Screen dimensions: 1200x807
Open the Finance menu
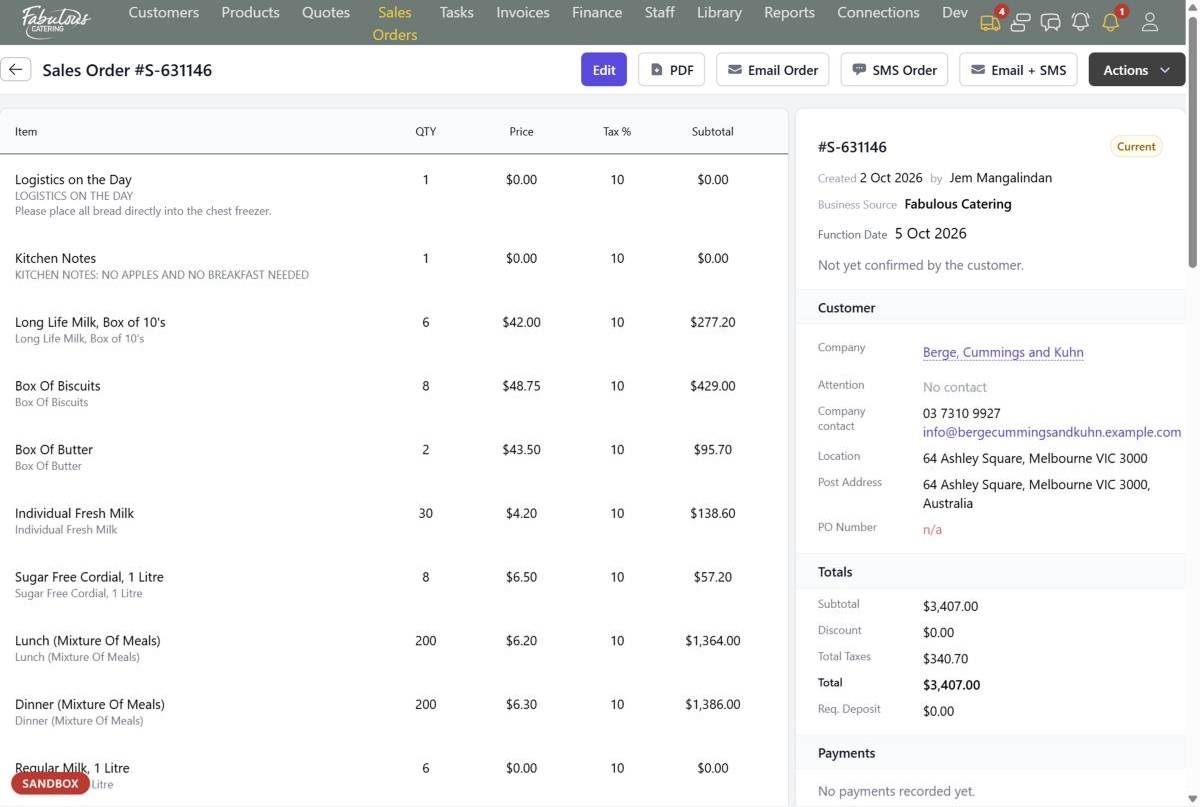(x=597, y=13)
